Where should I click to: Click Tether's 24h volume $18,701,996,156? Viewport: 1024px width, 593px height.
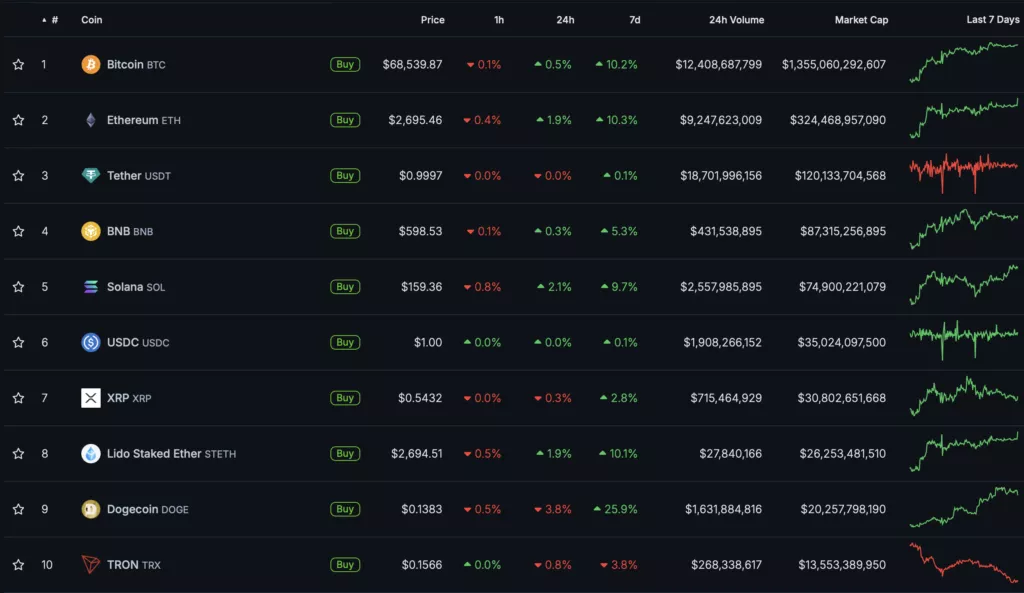pos(721,176)
